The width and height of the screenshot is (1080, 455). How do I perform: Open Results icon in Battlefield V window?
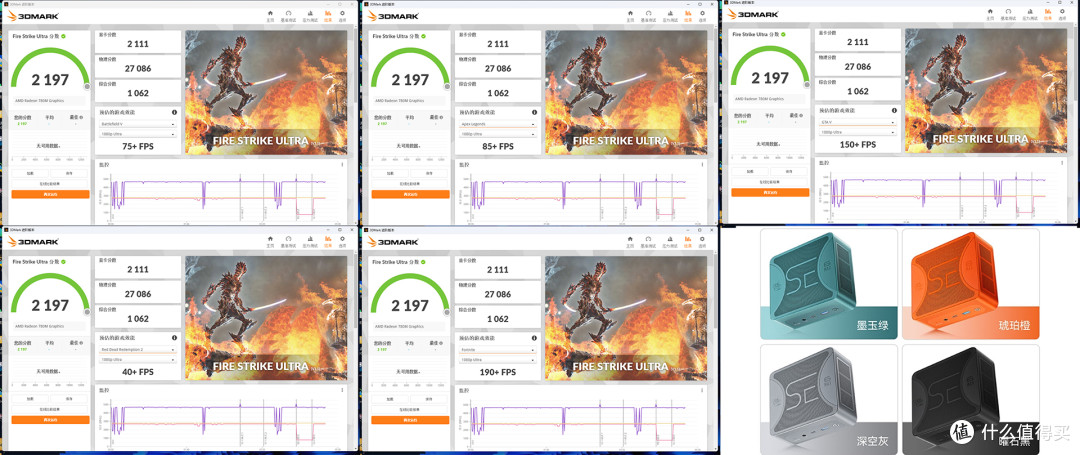click(327, 15)
